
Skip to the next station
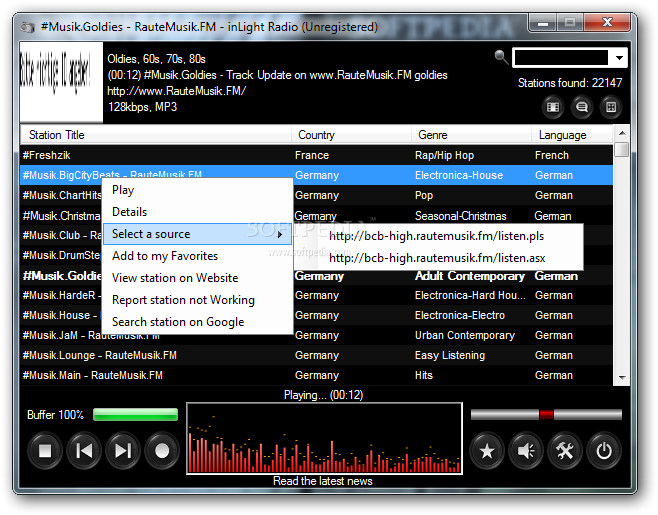(123, 451)
